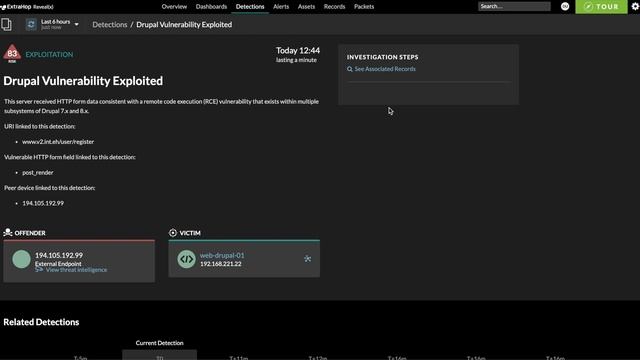
Task: Select offender IP 194.105.192.99 card title
Action: tap(59, 255)
